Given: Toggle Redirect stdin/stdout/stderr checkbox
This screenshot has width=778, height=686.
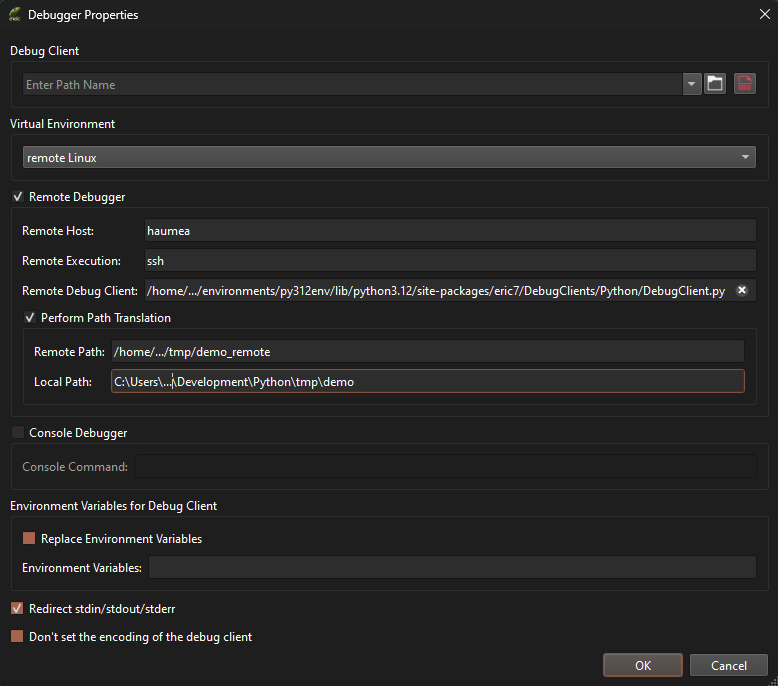Looking at the screenshot, I should tap(17, 608).
